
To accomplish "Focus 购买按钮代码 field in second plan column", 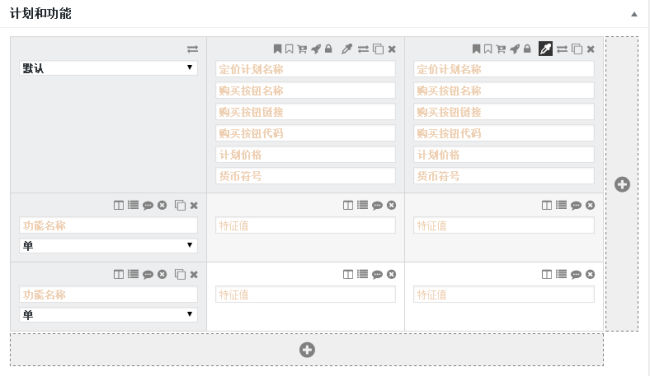I will (x=504, y=133).
